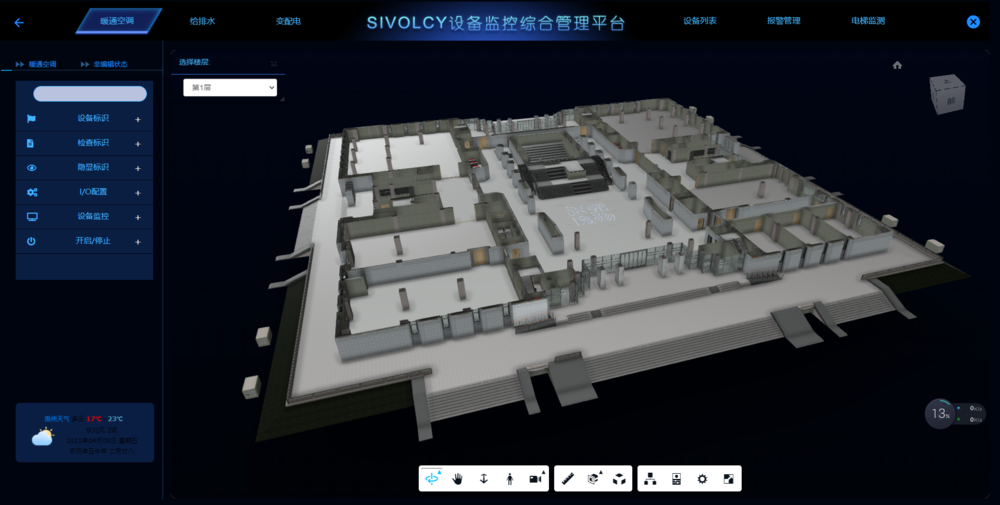The image size is (1000, 505).
Task: Open 电梯监测 menu
Action: pyautogui.click(x=867, y=21)
